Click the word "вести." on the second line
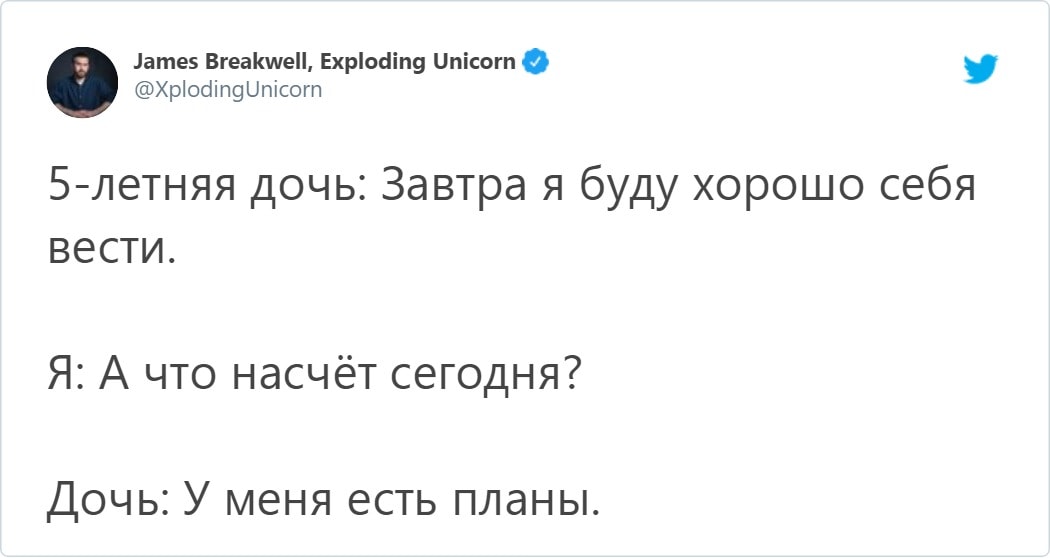1050x558 pixels. coord(111,246)
